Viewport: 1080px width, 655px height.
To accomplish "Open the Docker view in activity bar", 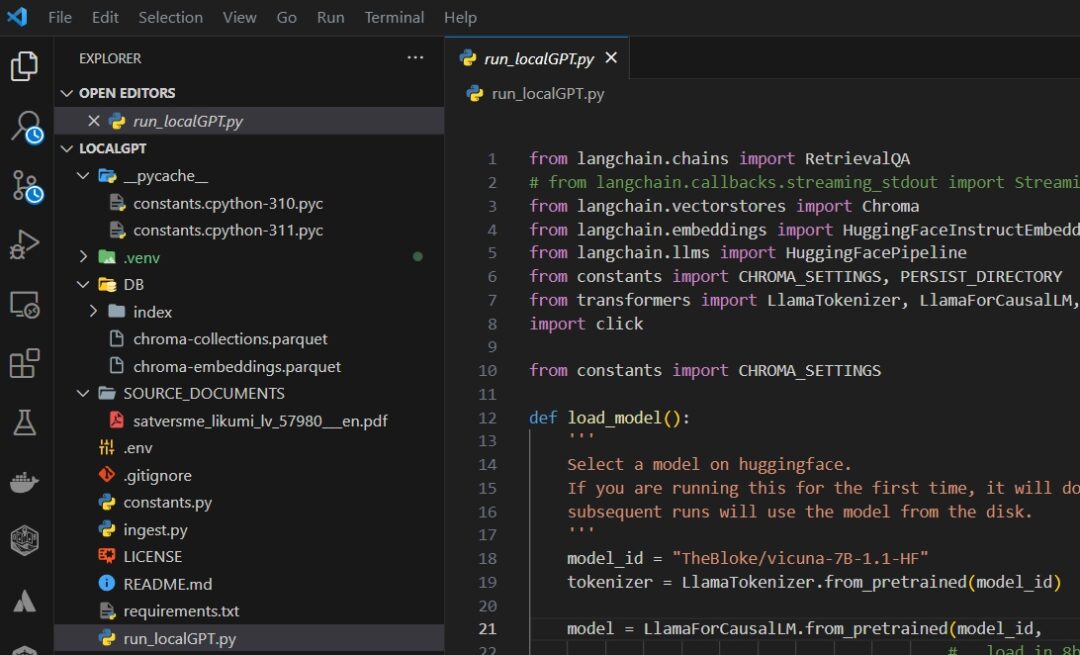I will tap(25, 482).
